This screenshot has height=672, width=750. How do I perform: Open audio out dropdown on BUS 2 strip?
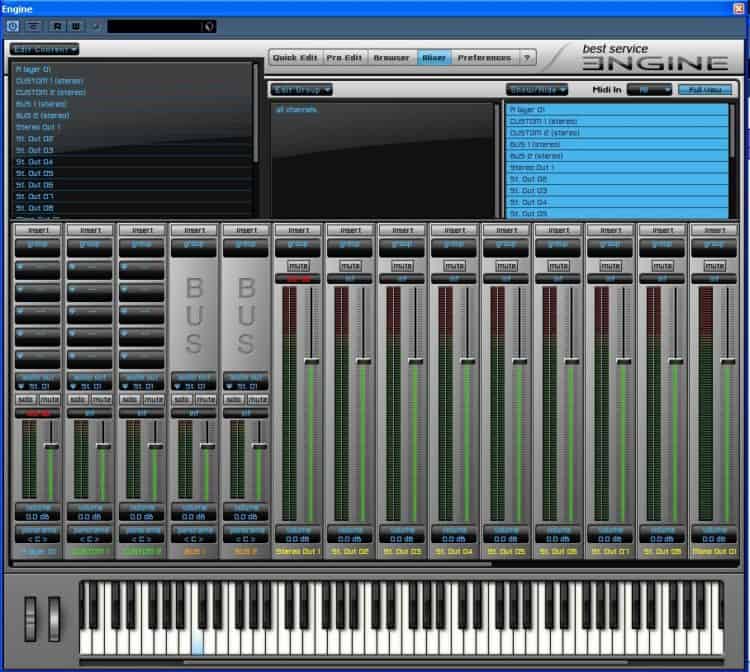pyautogui.click(x=246, y=386)
